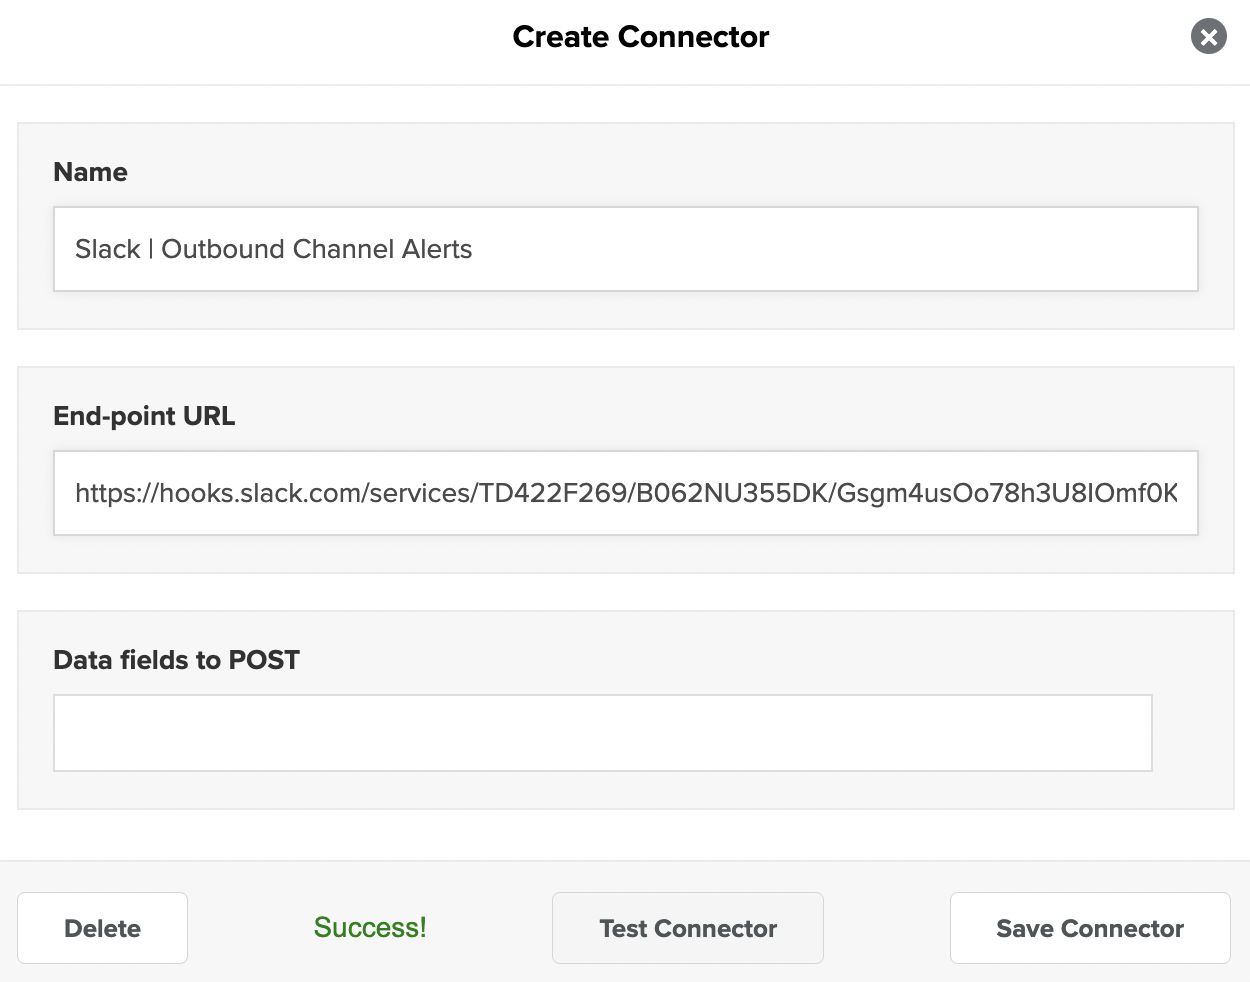
Task: Click the green Success! status message
Action: 370,928
